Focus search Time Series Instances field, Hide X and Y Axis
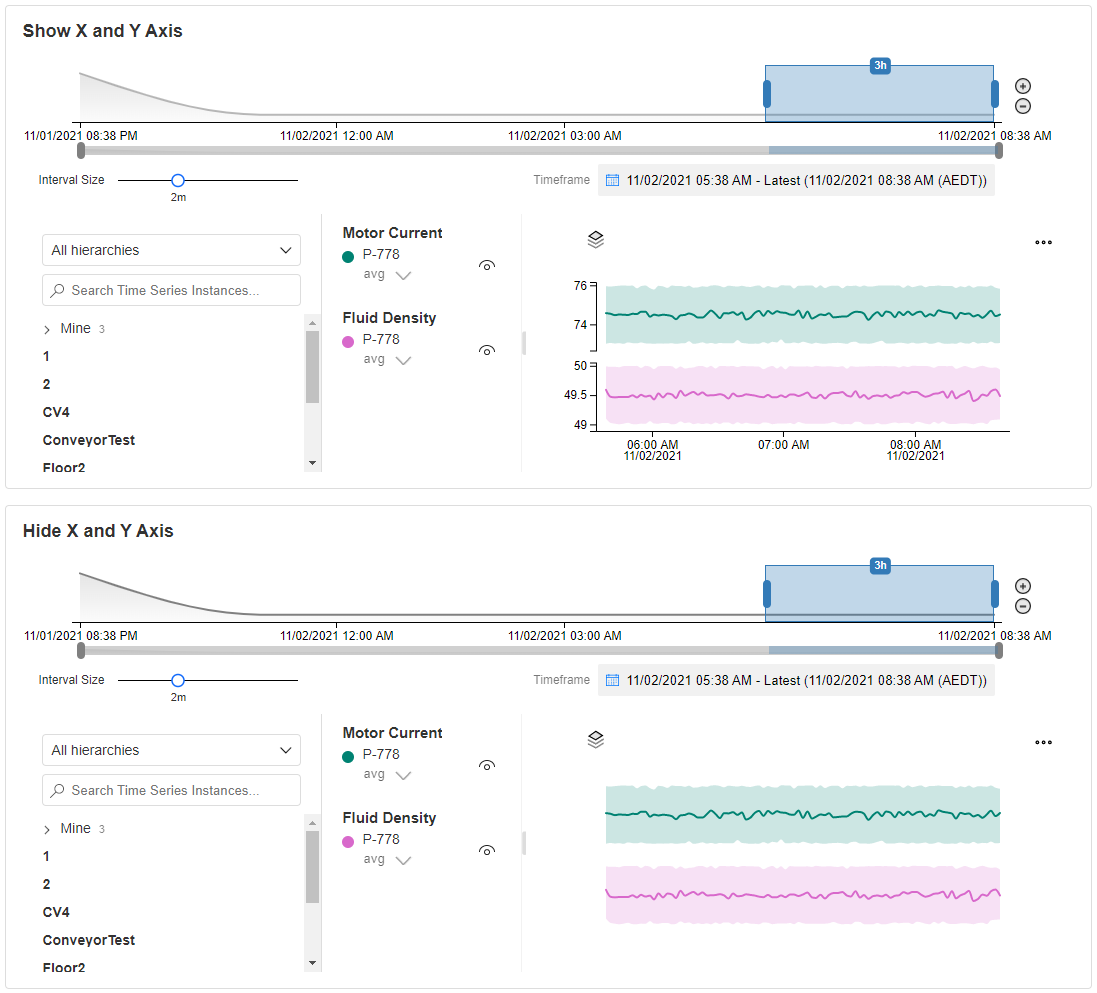The width and height of the screenshot is (1097, 993). pyautogui.click(x=171, y=790)
